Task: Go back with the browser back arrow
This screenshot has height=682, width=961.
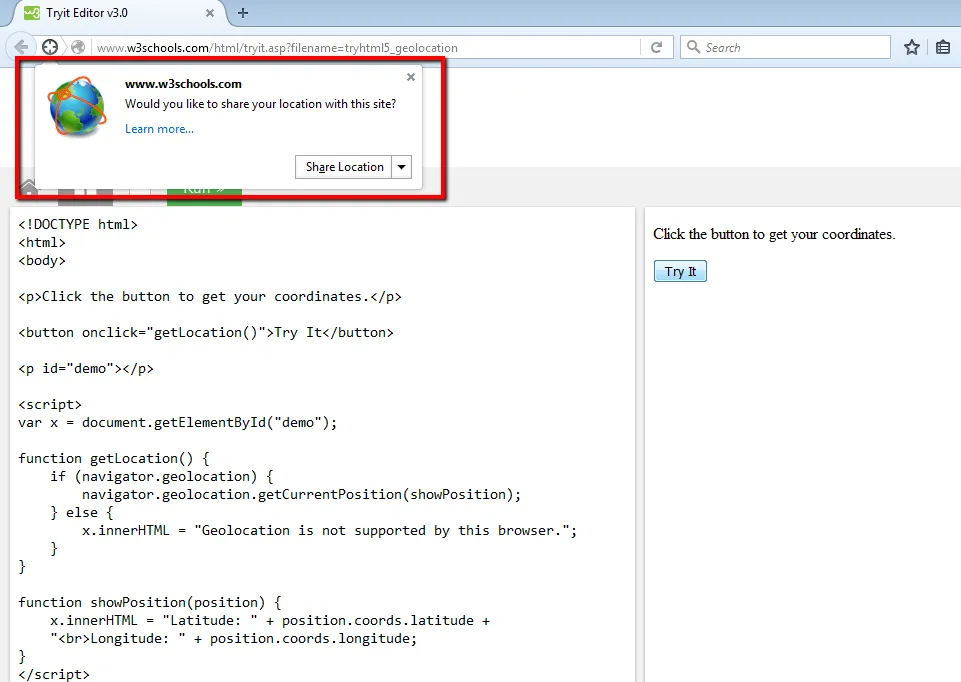Action: pos(21,47)
